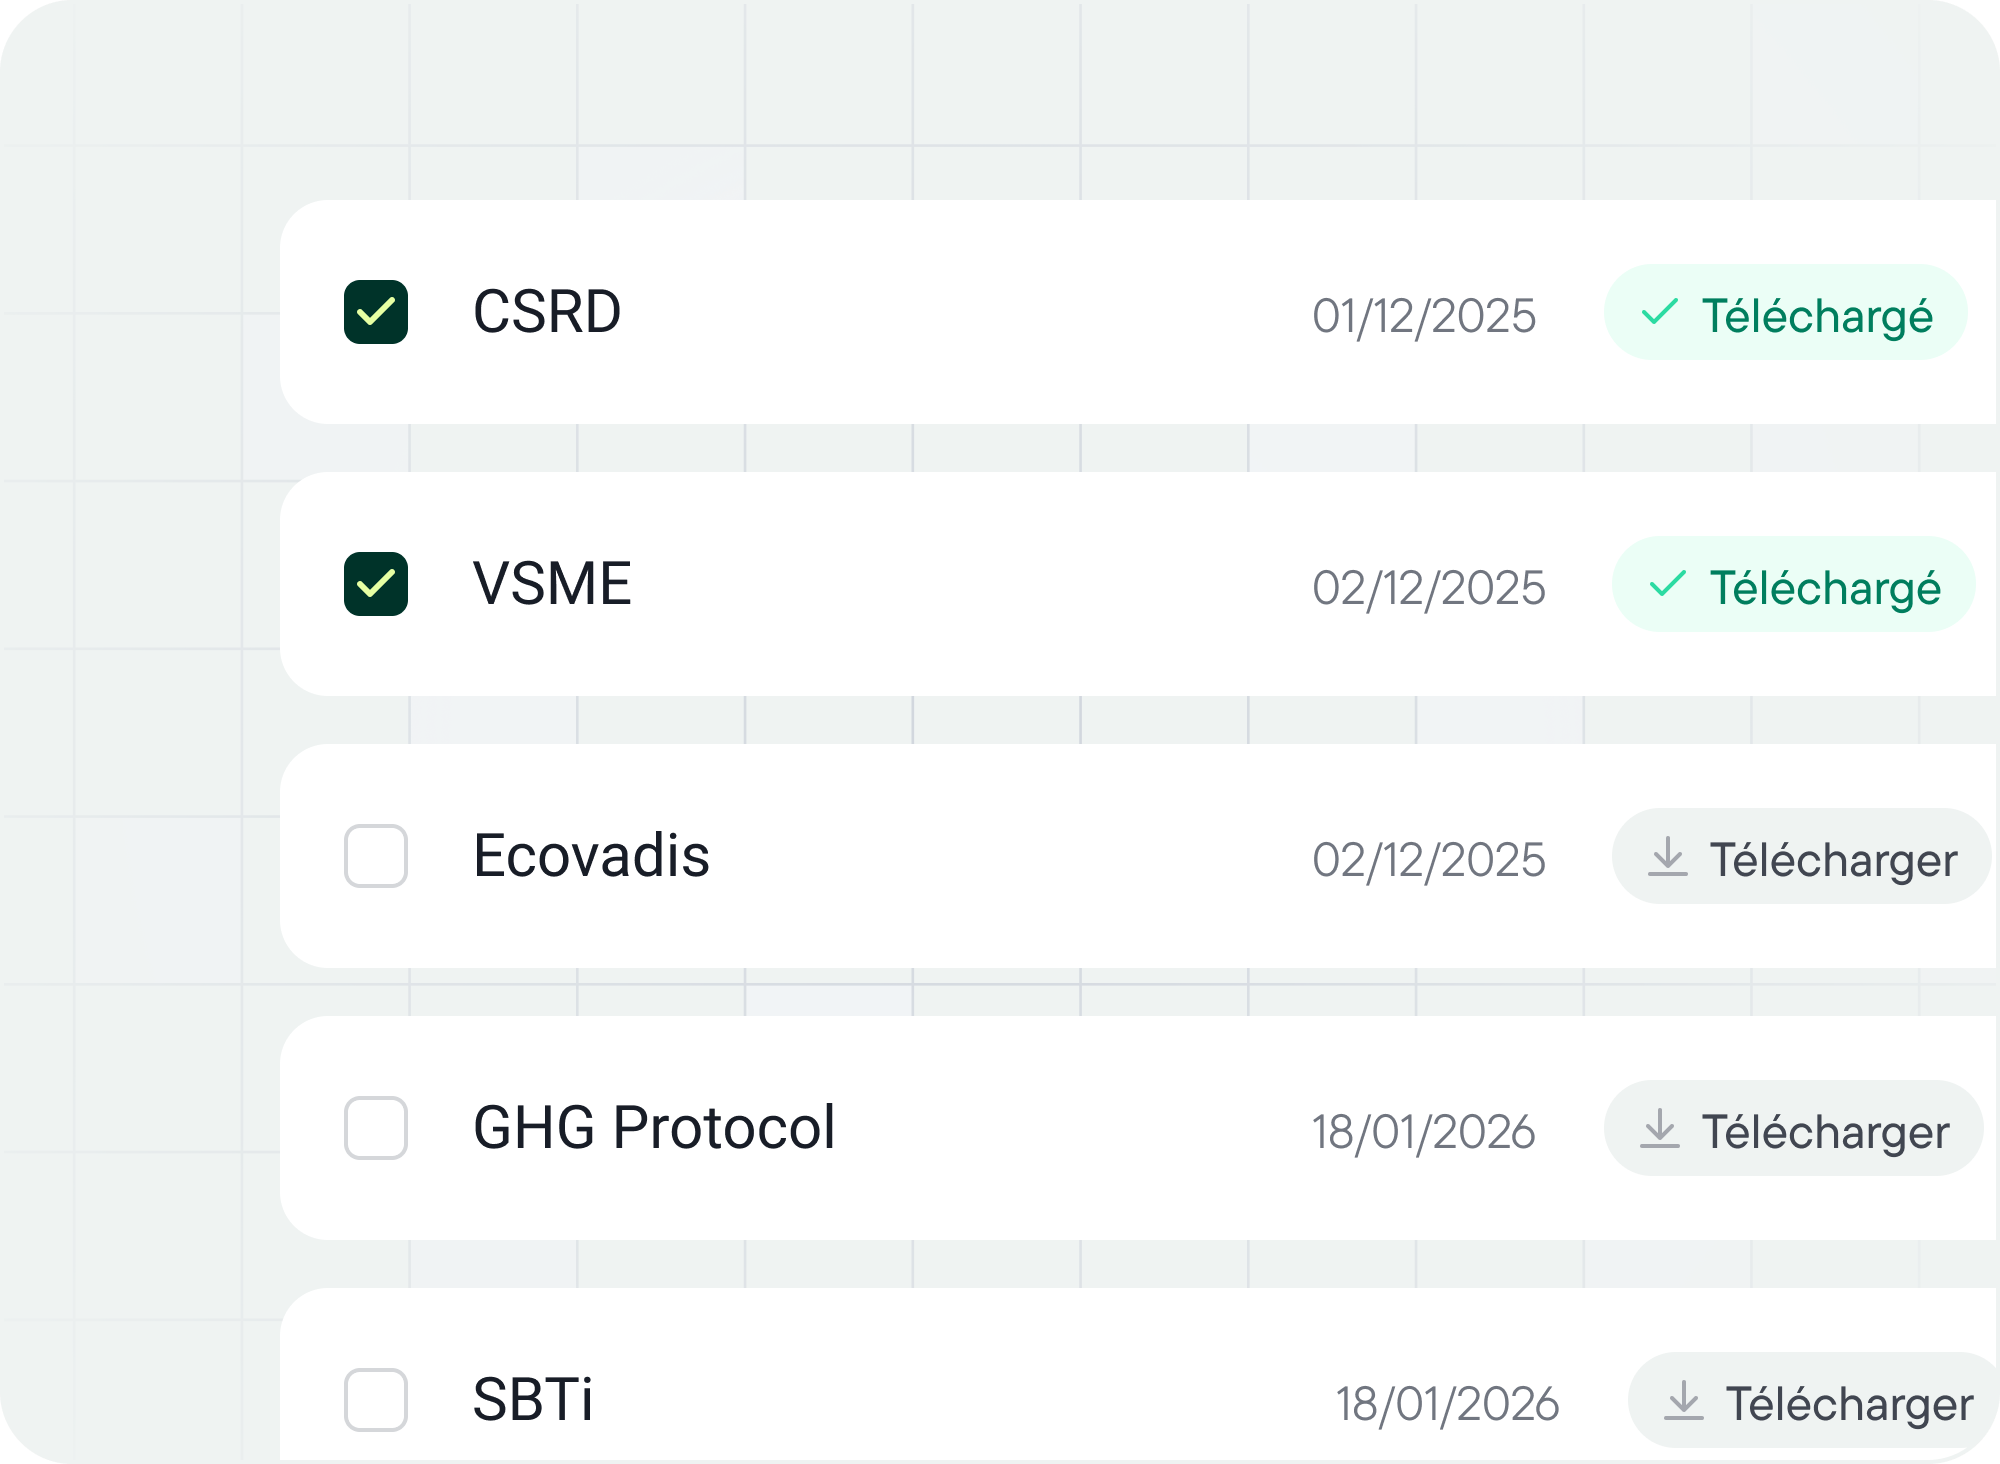2000x1464 pixels.
Task: Click the 18/01/2026 date on SBTi
Action: [1447, 1404]
